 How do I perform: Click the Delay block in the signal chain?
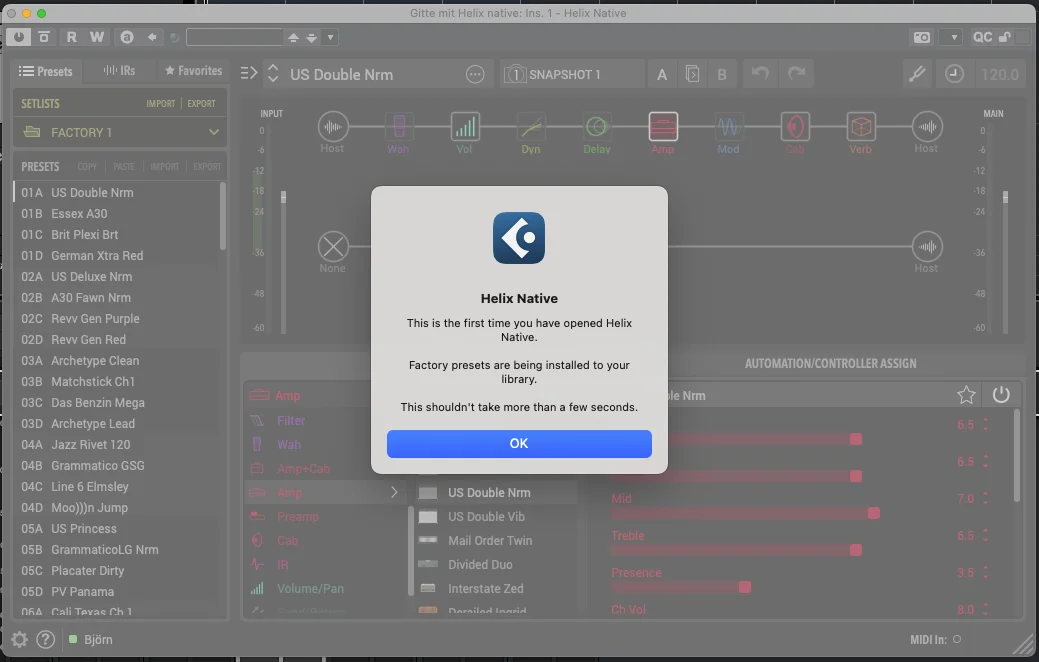[597, 127]
